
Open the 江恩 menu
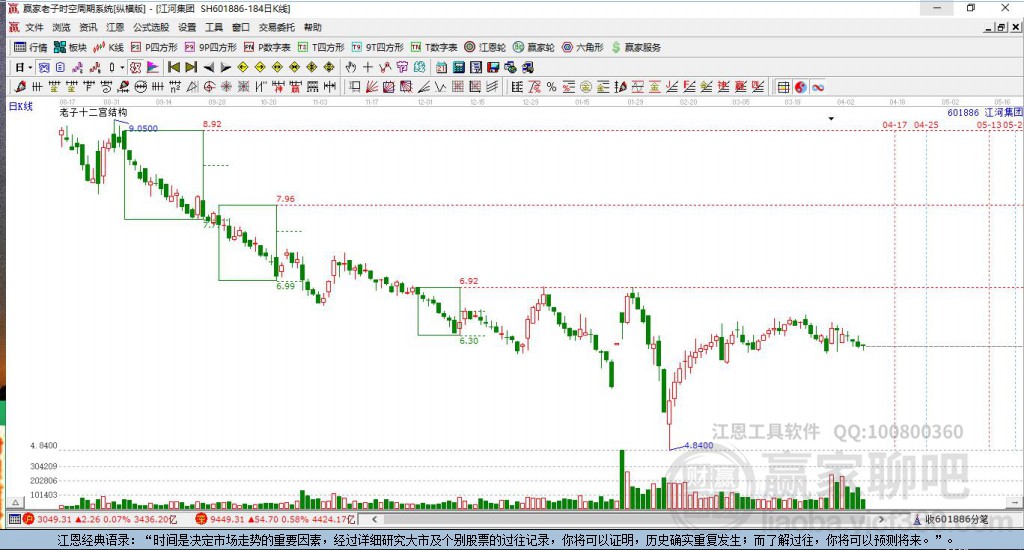[115, 27]
